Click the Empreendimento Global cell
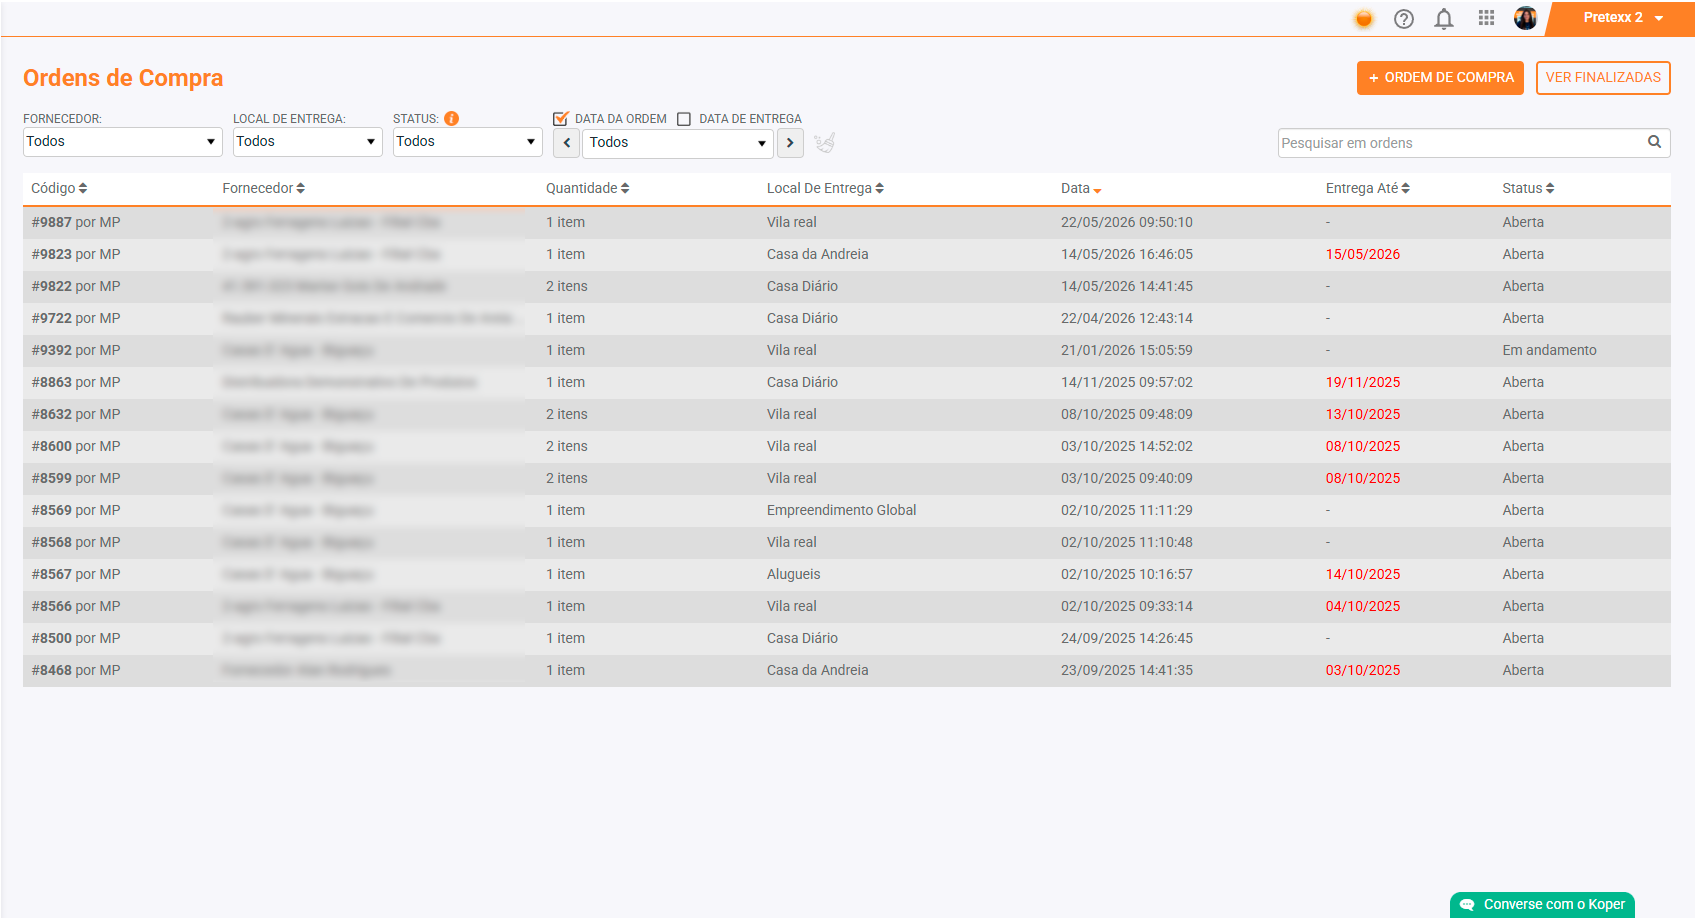Viewport: 1695px width, 919px height. tap(841, 510)
